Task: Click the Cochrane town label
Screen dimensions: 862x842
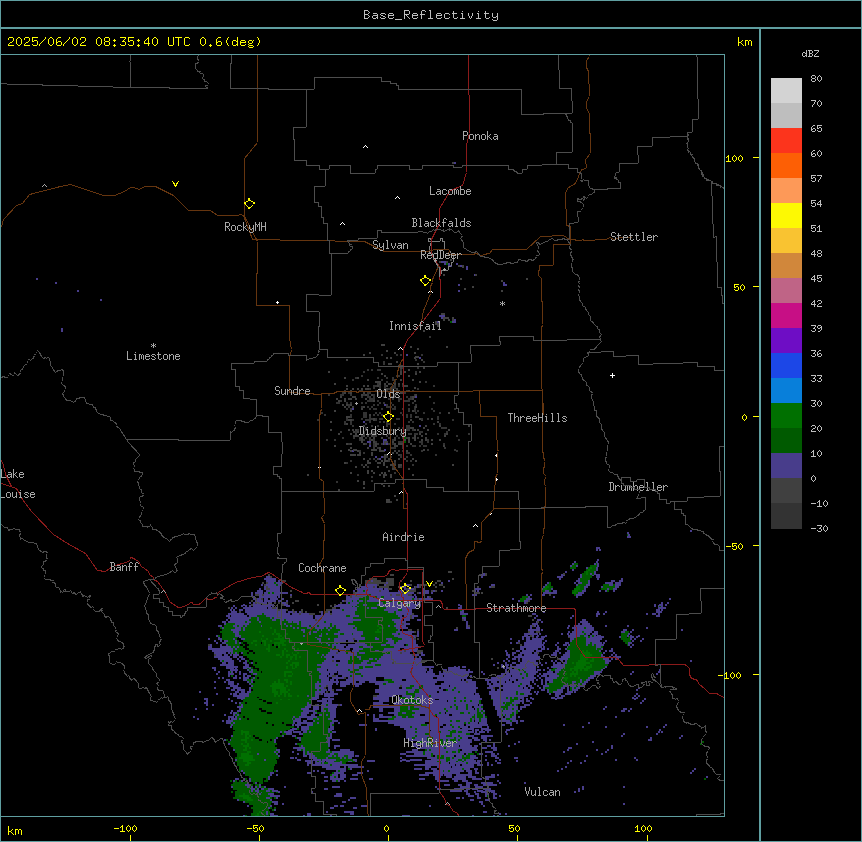Action: click(x=322, y=568)
